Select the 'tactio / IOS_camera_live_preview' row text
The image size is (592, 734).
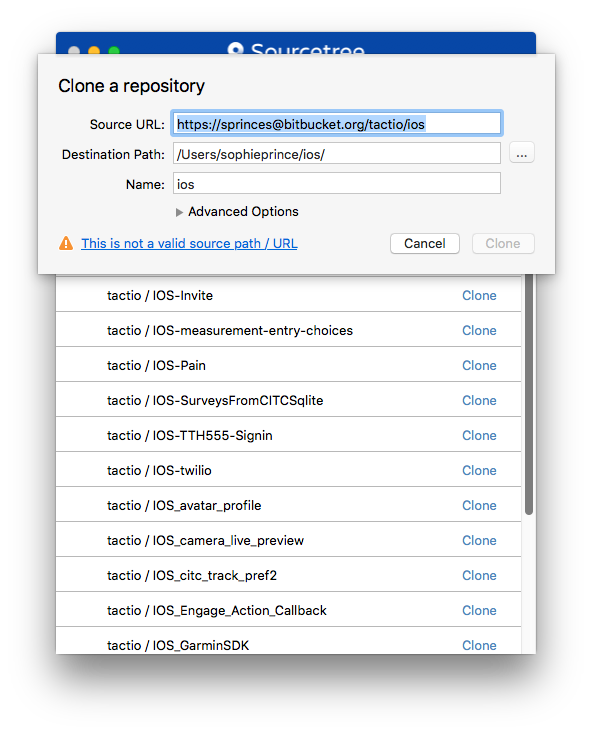click(205, 541)
